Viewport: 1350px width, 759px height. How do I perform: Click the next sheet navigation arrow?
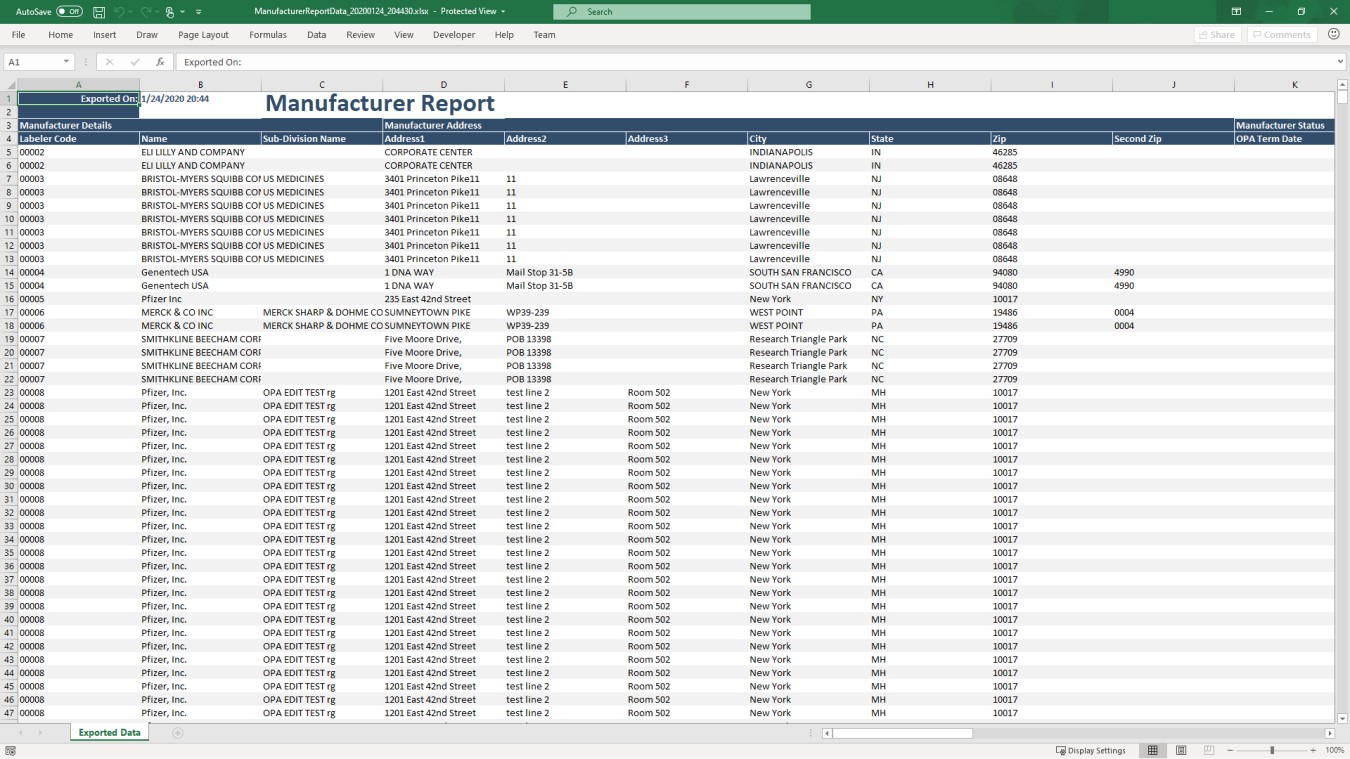pyautogui.click(x=41, y=733)
